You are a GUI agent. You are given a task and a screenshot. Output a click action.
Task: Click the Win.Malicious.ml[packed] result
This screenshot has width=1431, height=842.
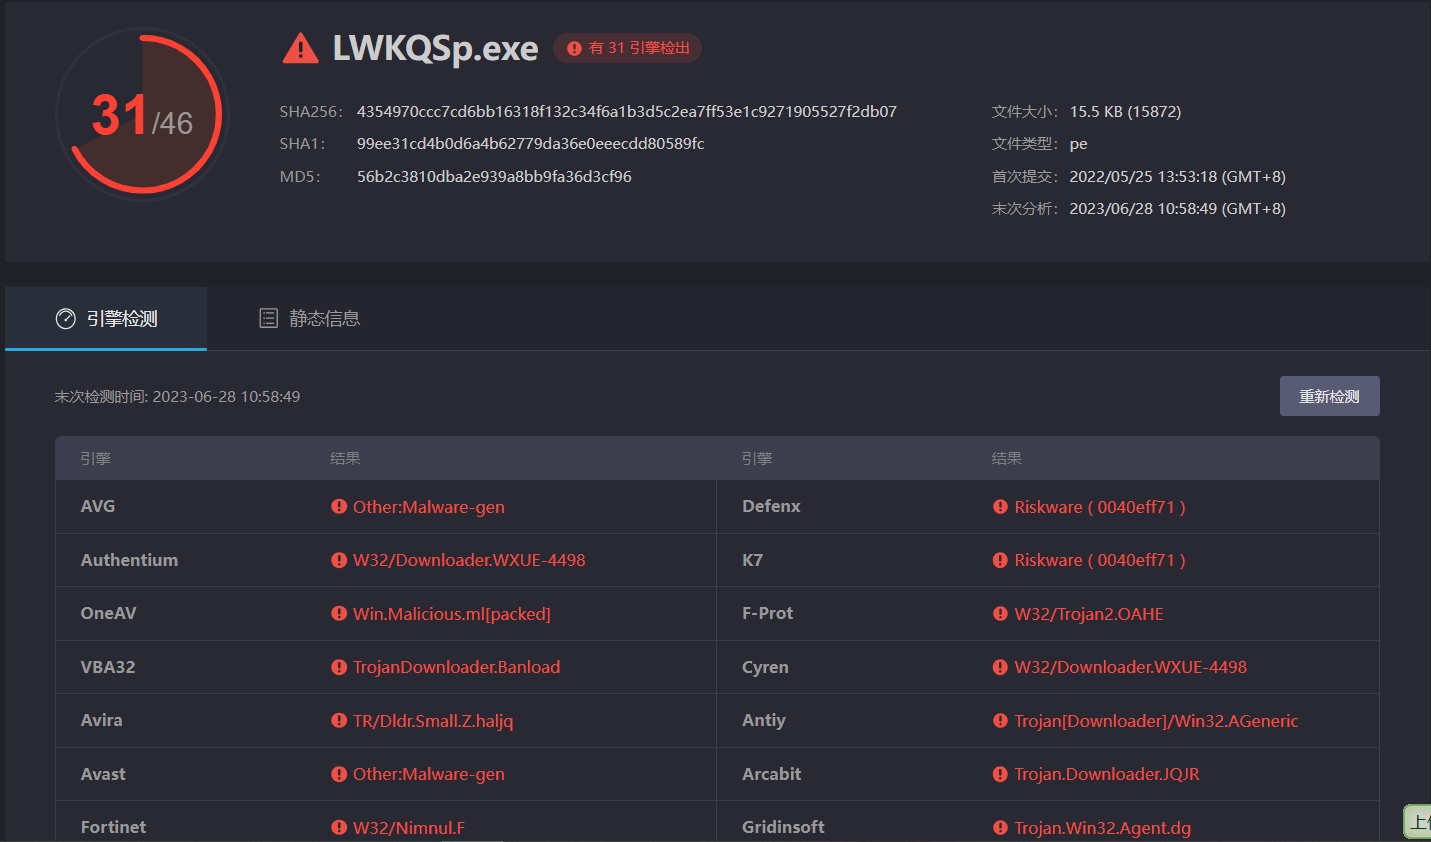click(x=451, y=614)
